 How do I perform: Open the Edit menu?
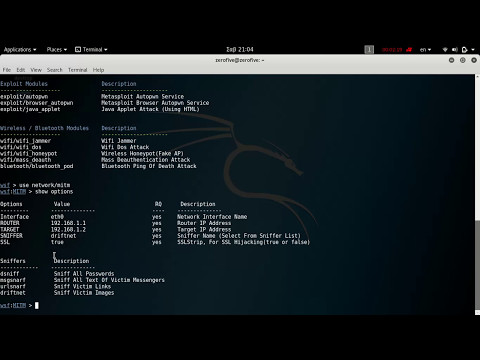pyautogui.click(x=21, y=70)
